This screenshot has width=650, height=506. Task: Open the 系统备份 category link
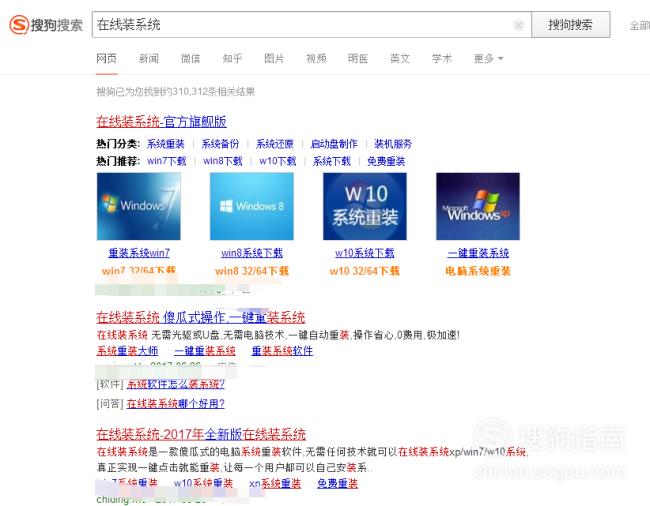pyautogui.click(x=220, y=144)
